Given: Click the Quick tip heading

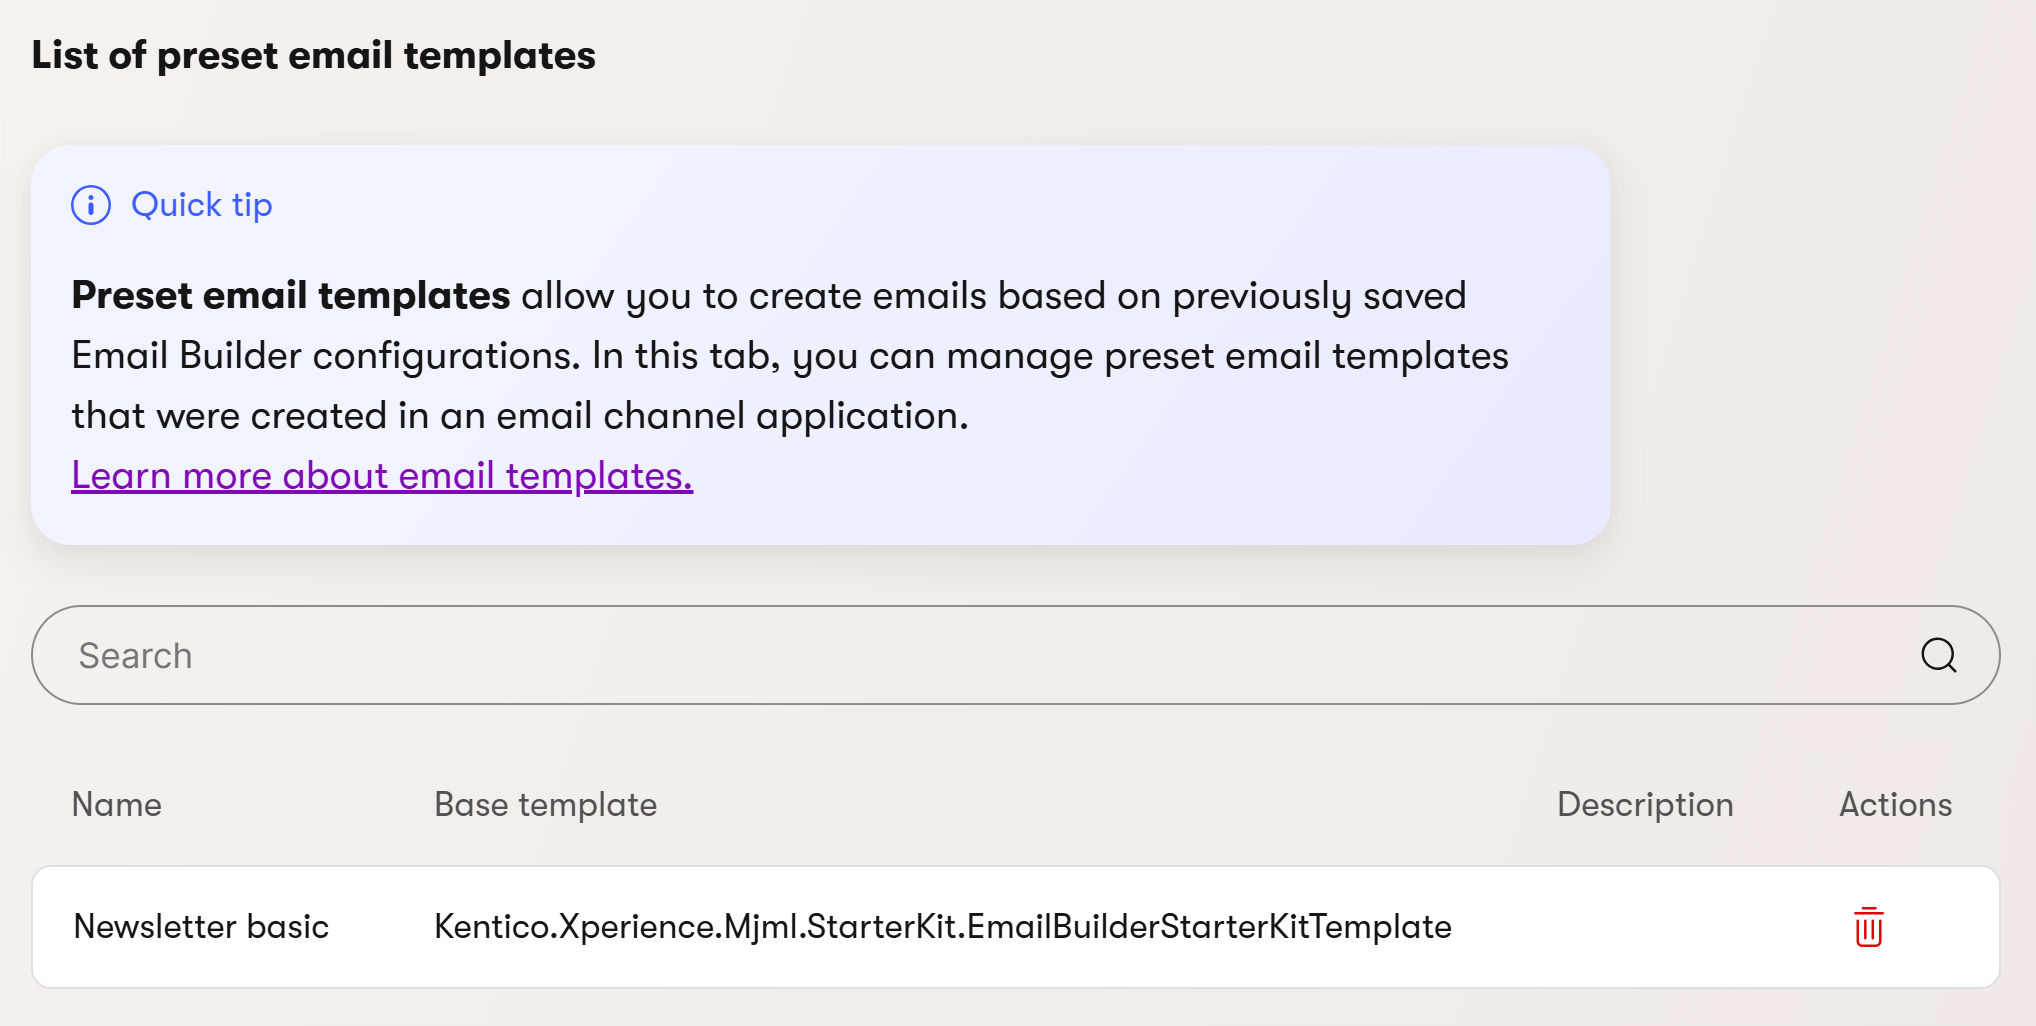Looking at the screenshot, I should (x=201, y=205).
